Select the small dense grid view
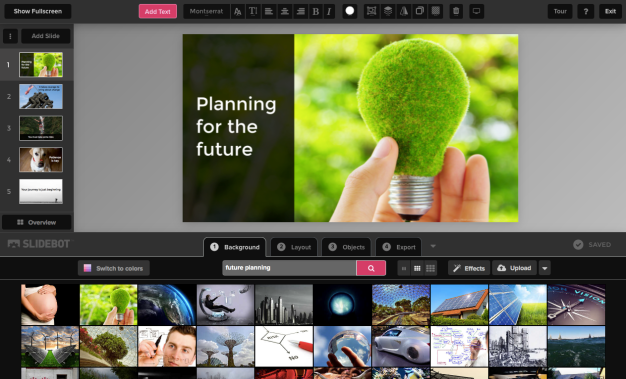This screenshot has height=379, width=626. pyautogui.click(x=430, y=268)
